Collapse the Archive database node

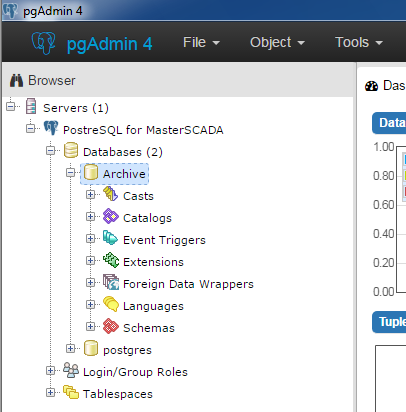point(71,173)
